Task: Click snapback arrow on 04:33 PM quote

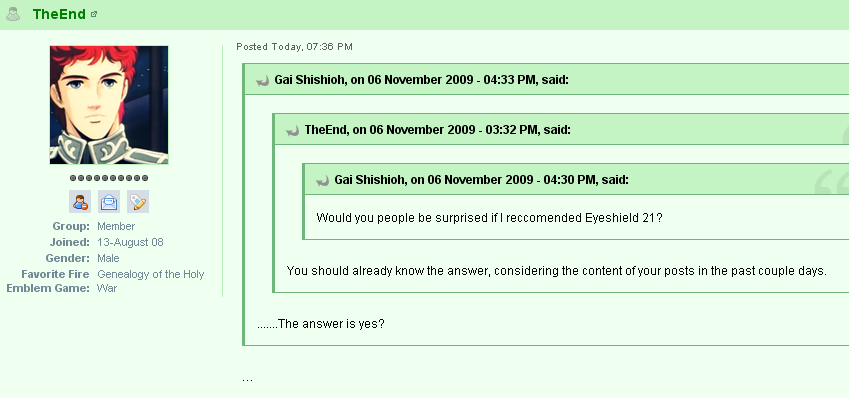Action: pyautogui.click(x=263, y=81)
